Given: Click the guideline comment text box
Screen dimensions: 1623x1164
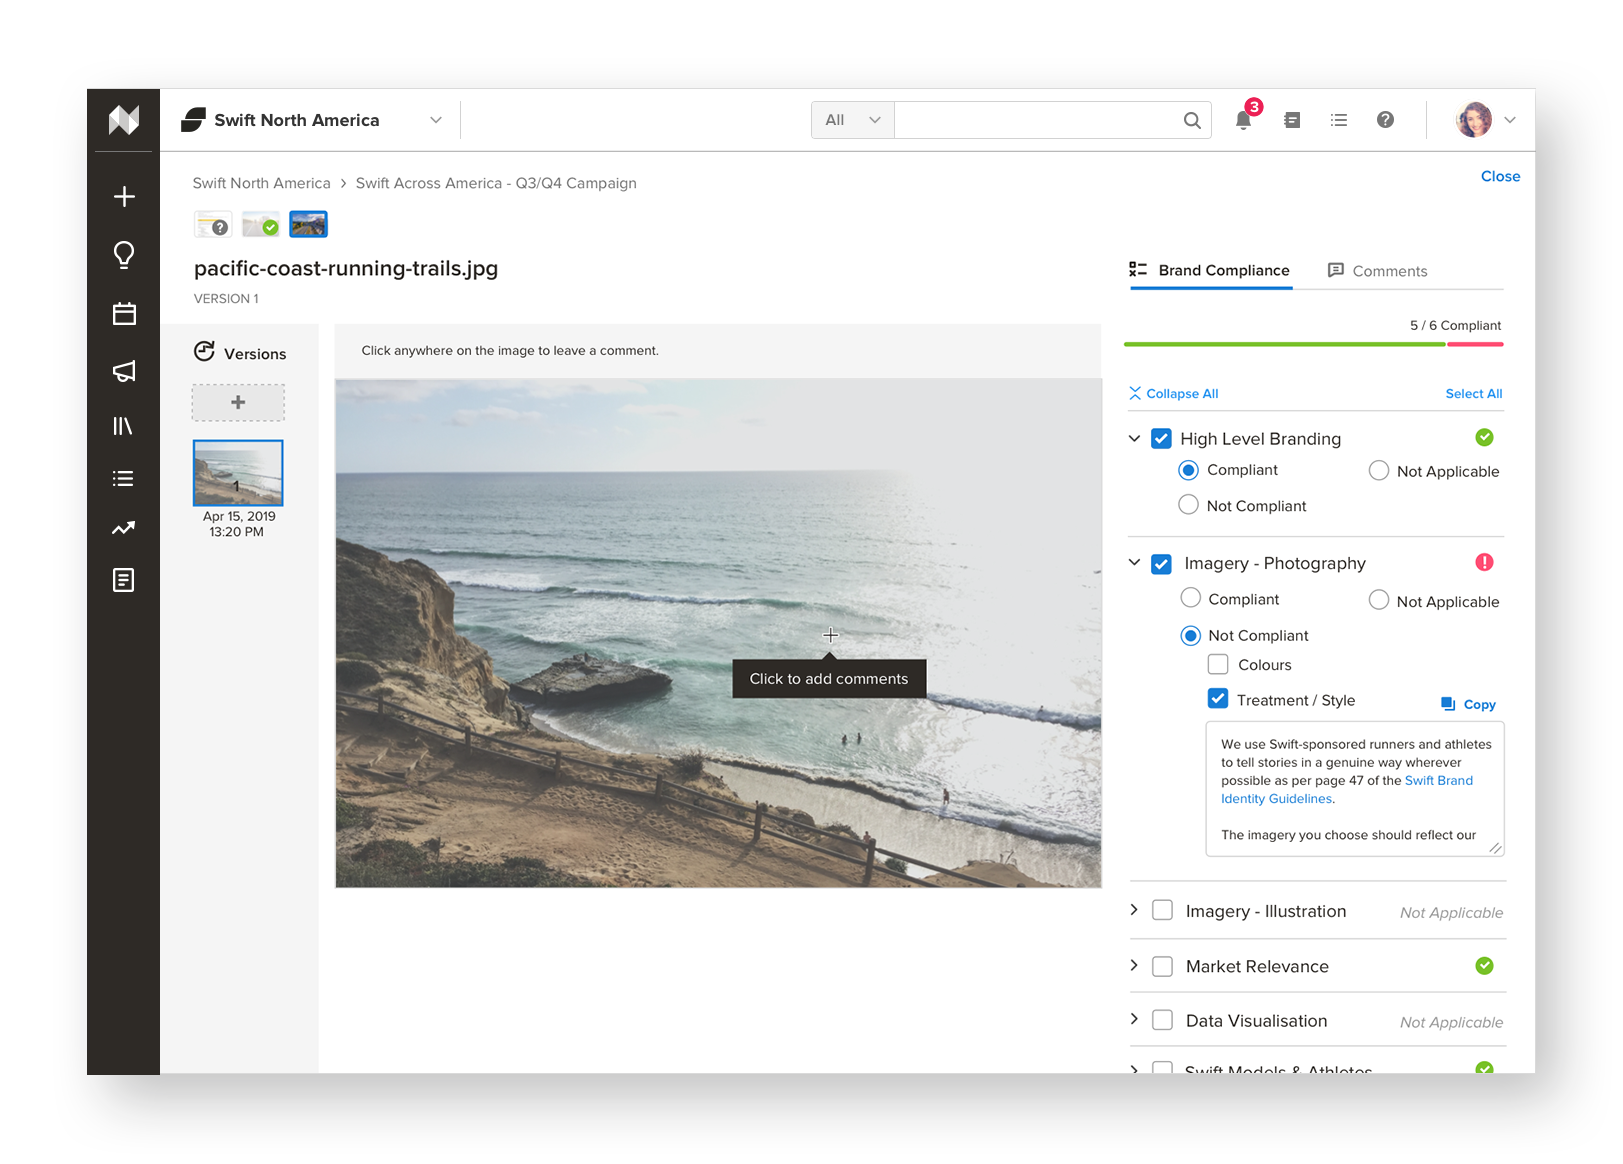Looking at the screenshot, I should point(1354,789).
